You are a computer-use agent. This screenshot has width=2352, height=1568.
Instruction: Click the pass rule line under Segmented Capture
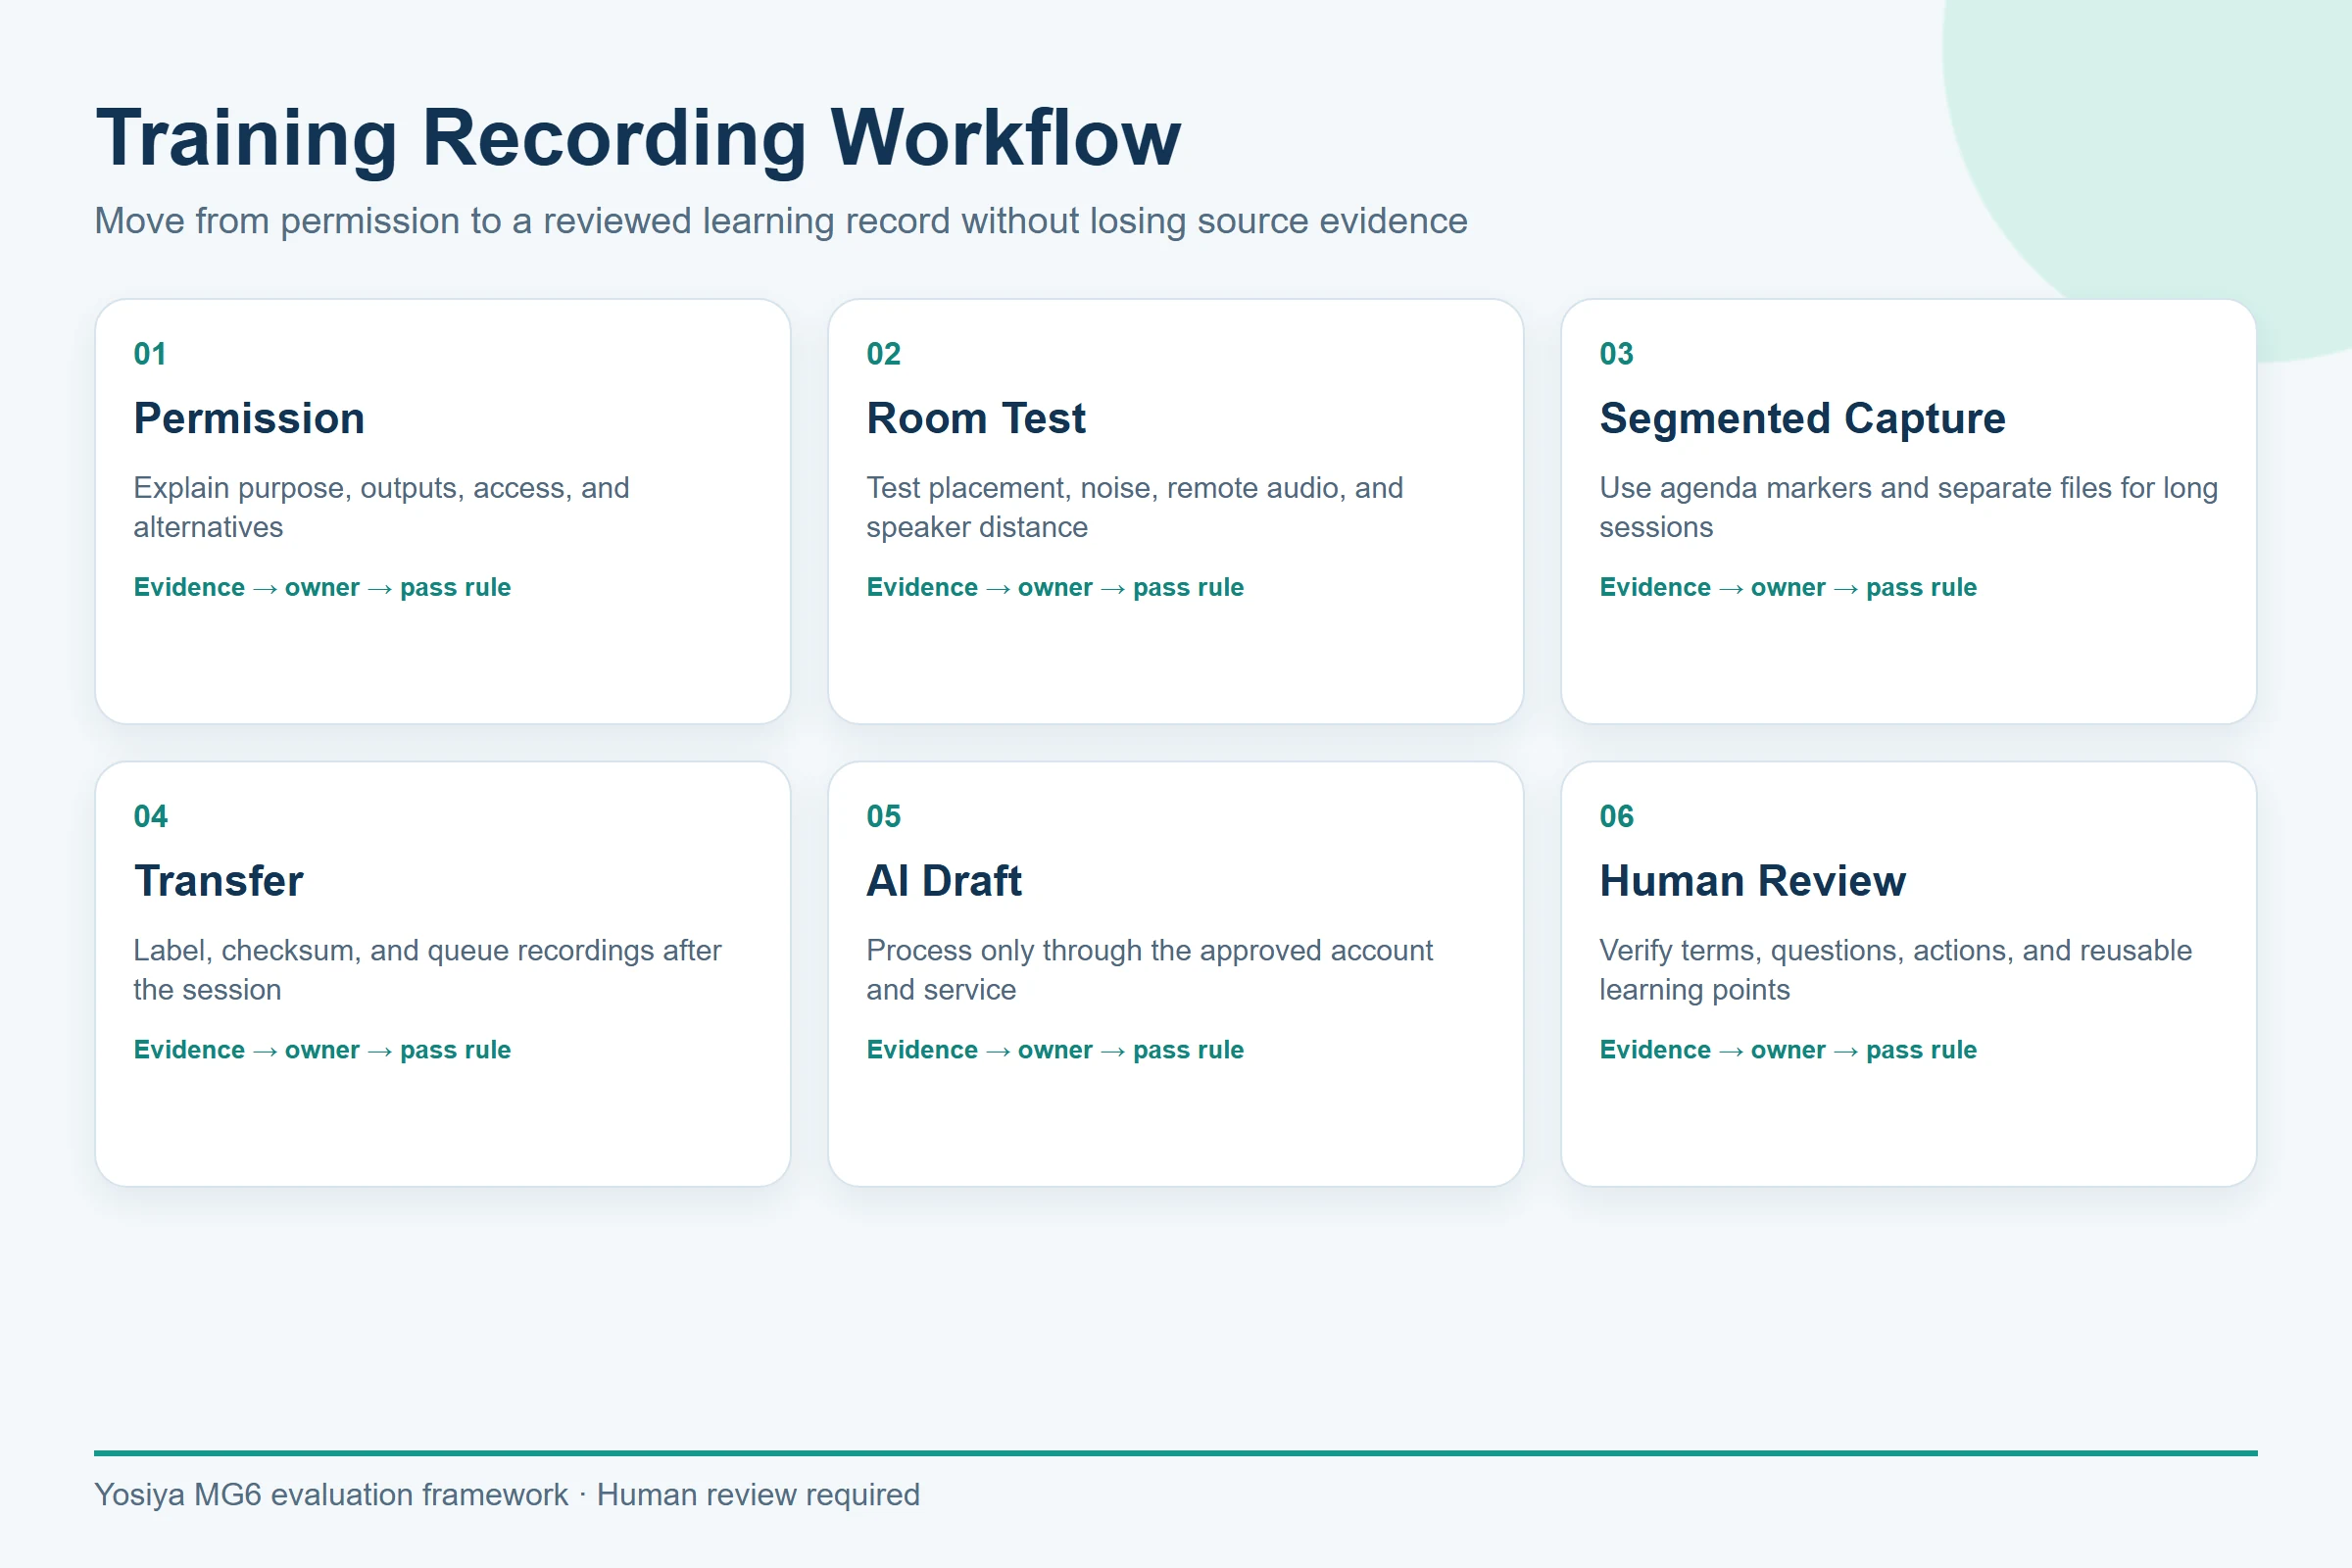(1788, 587)
